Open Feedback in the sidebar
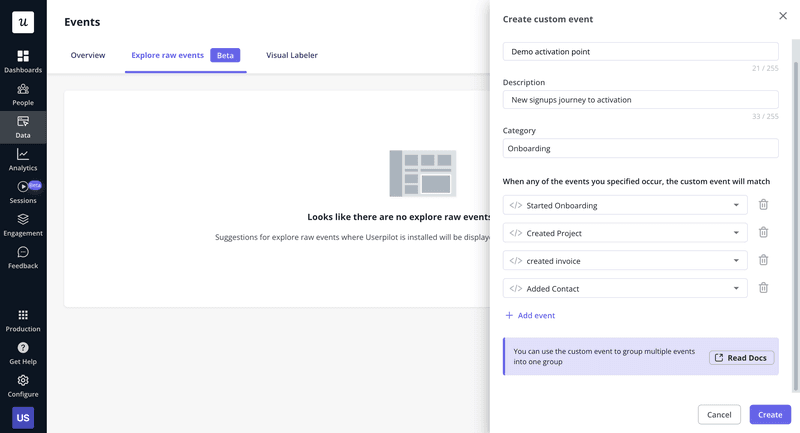 pos(23,258)
